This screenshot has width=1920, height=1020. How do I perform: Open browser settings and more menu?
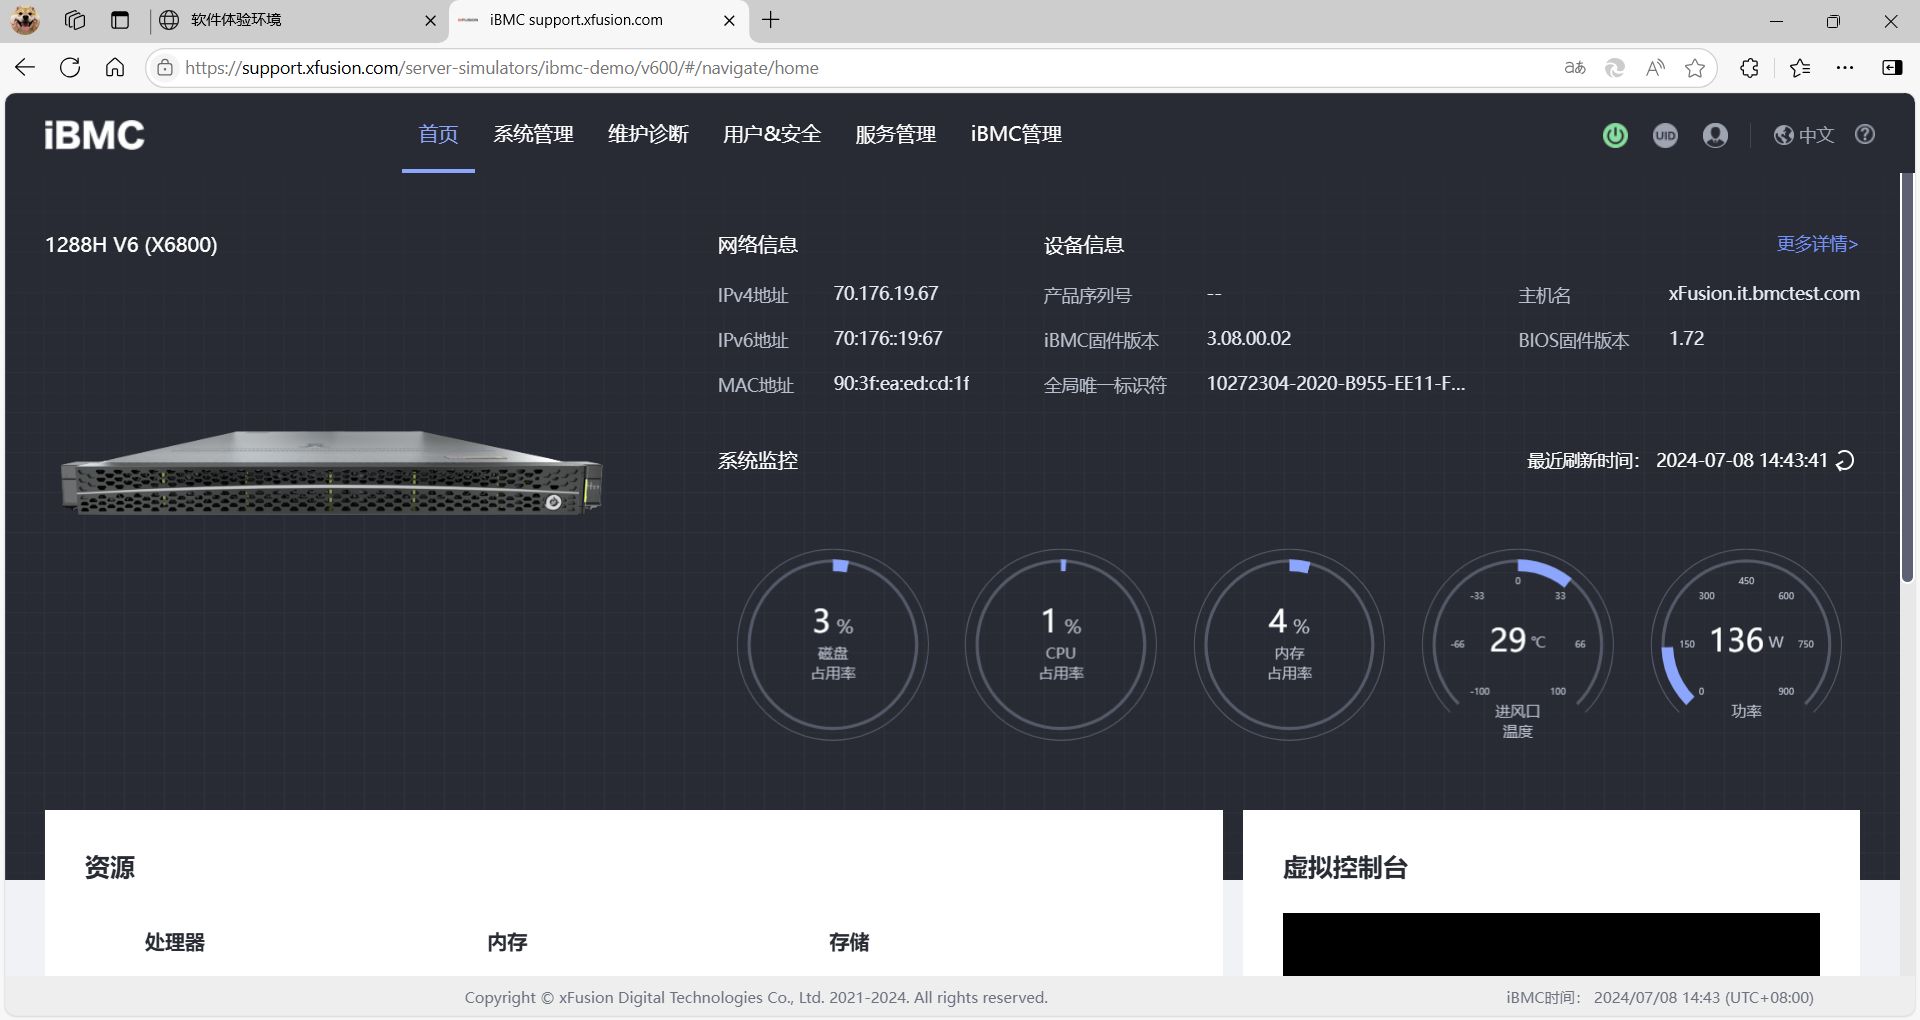[1845, 67]
